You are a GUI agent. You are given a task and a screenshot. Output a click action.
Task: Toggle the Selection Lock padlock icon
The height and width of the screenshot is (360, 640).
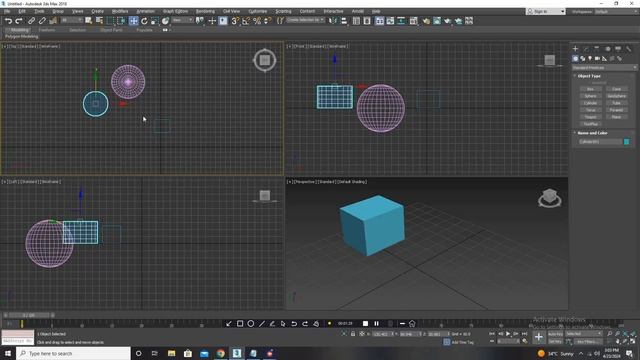(x=353, y=334)
